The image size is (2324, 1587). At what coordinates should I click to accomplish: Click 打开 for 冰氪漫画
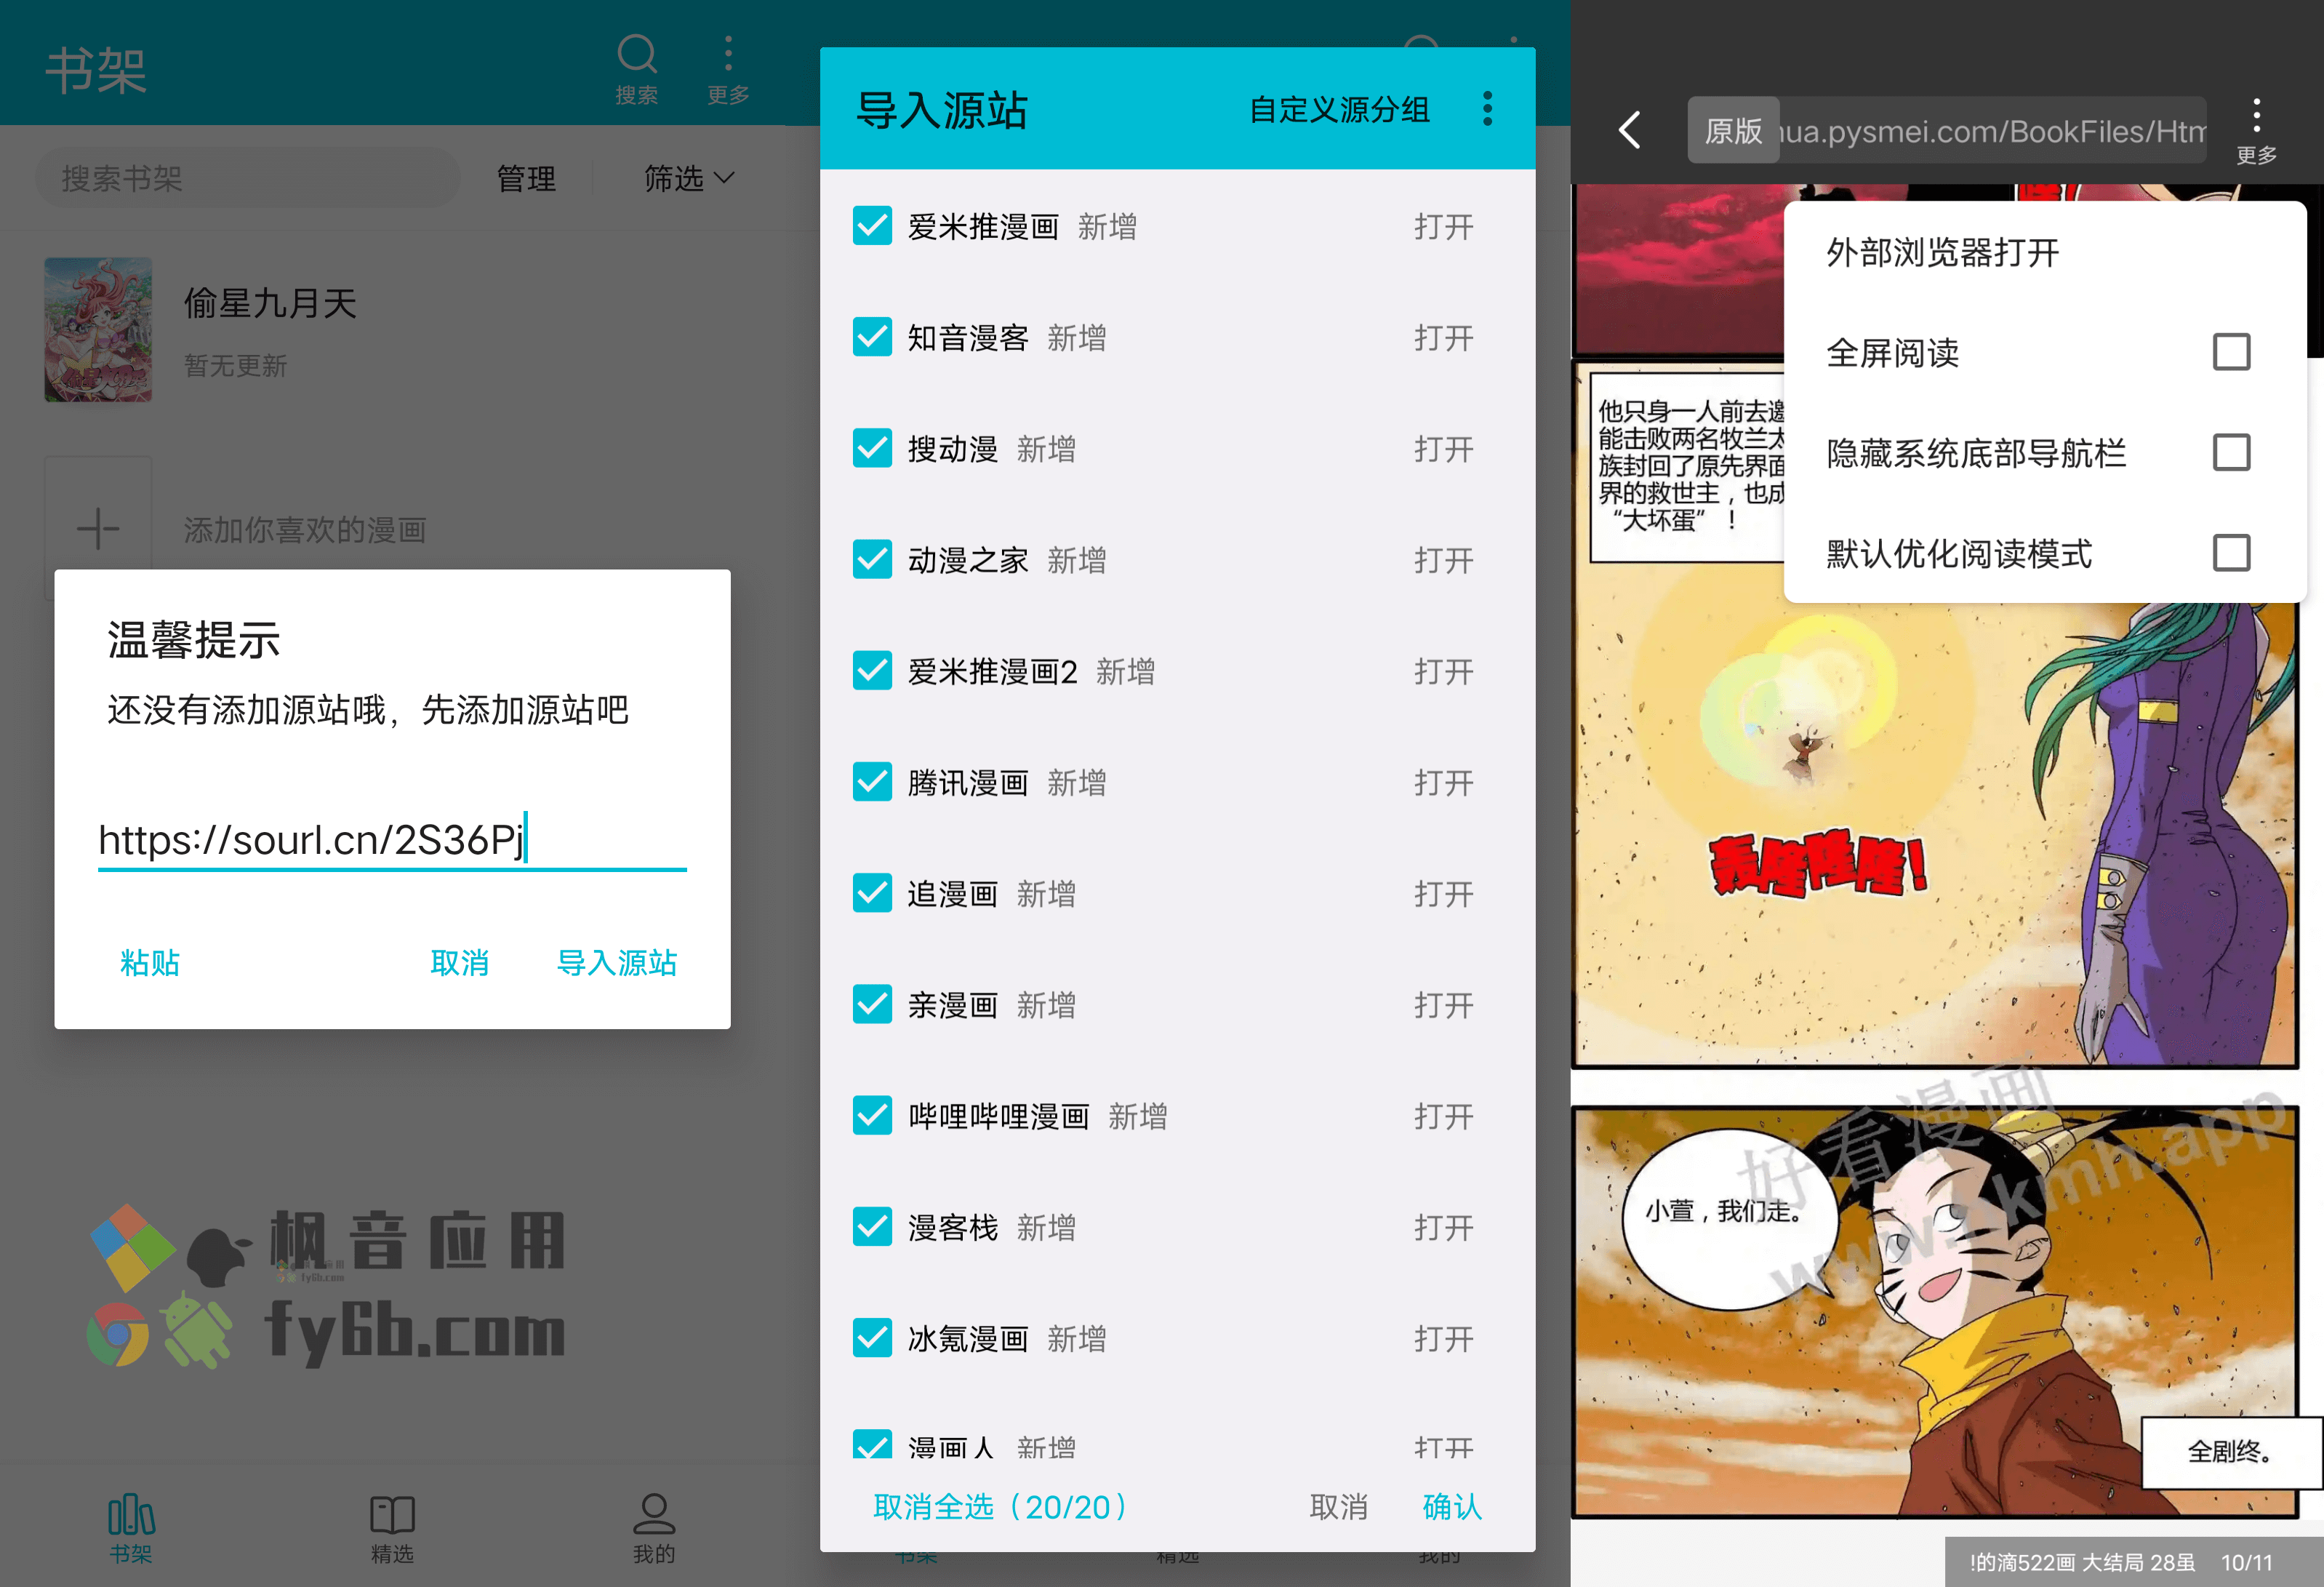[1443, 1338]
